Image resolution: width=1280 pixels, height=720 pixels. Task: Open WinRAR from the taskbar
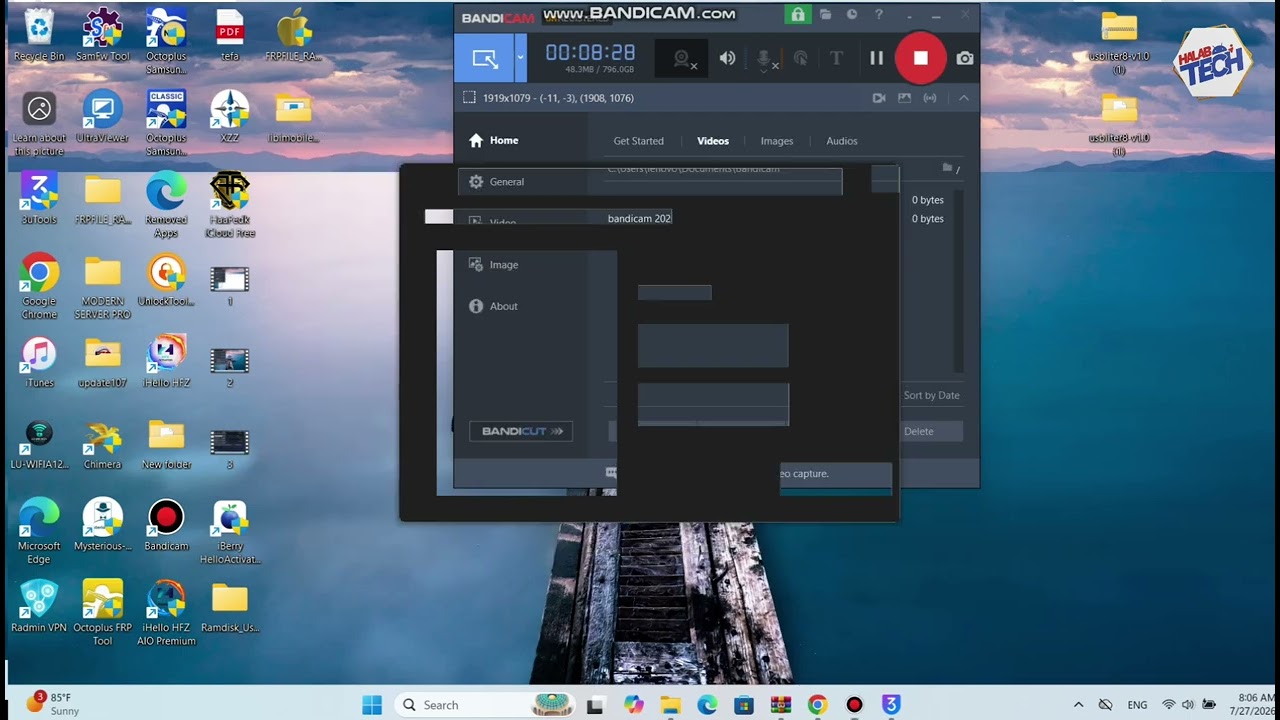780,705
